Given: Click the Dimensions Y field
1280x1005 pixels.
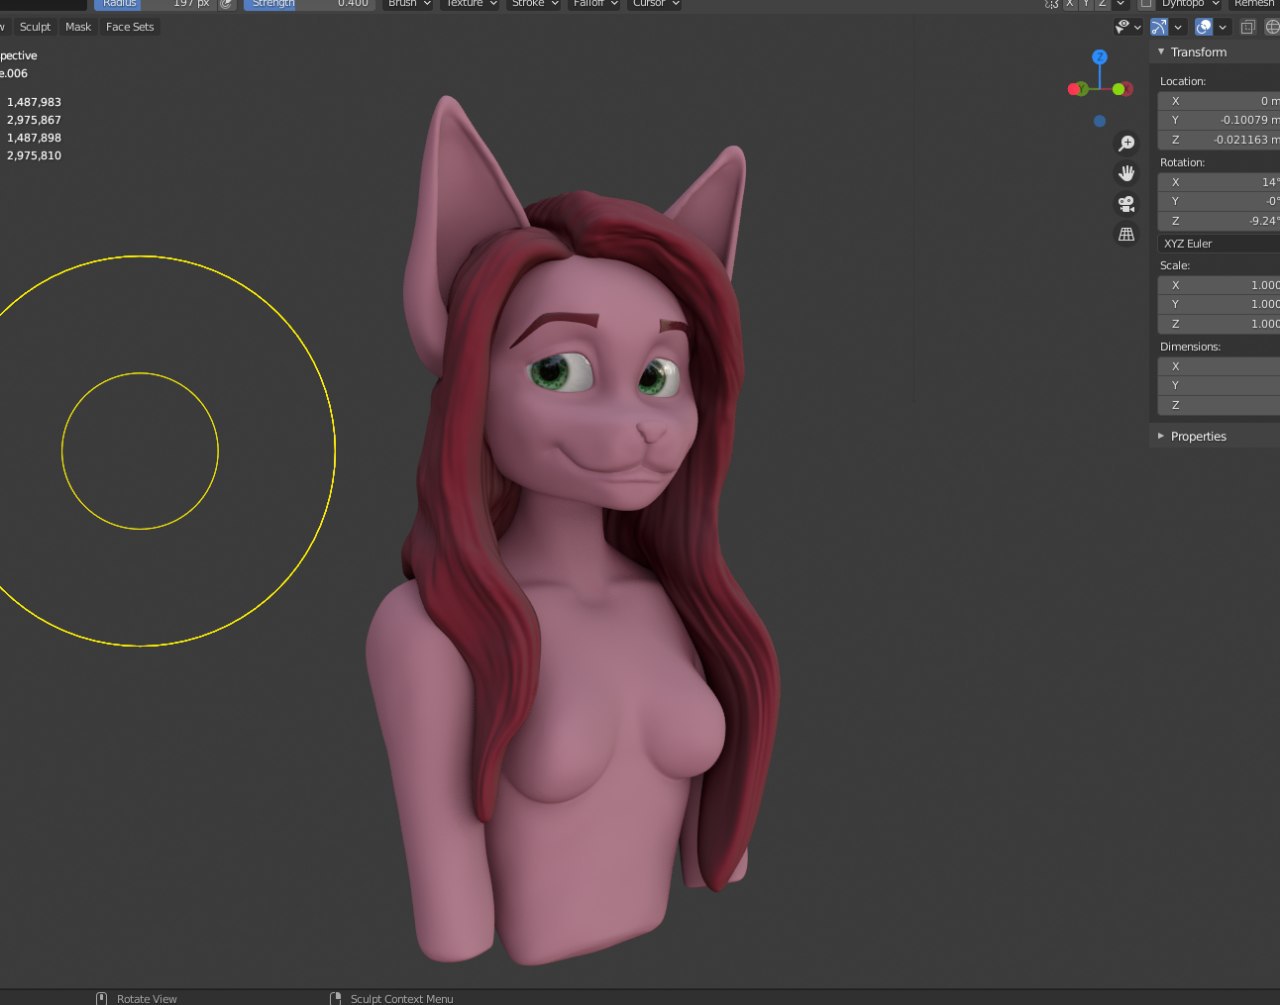Looking at the screenshot, I should coord(1219,385).
